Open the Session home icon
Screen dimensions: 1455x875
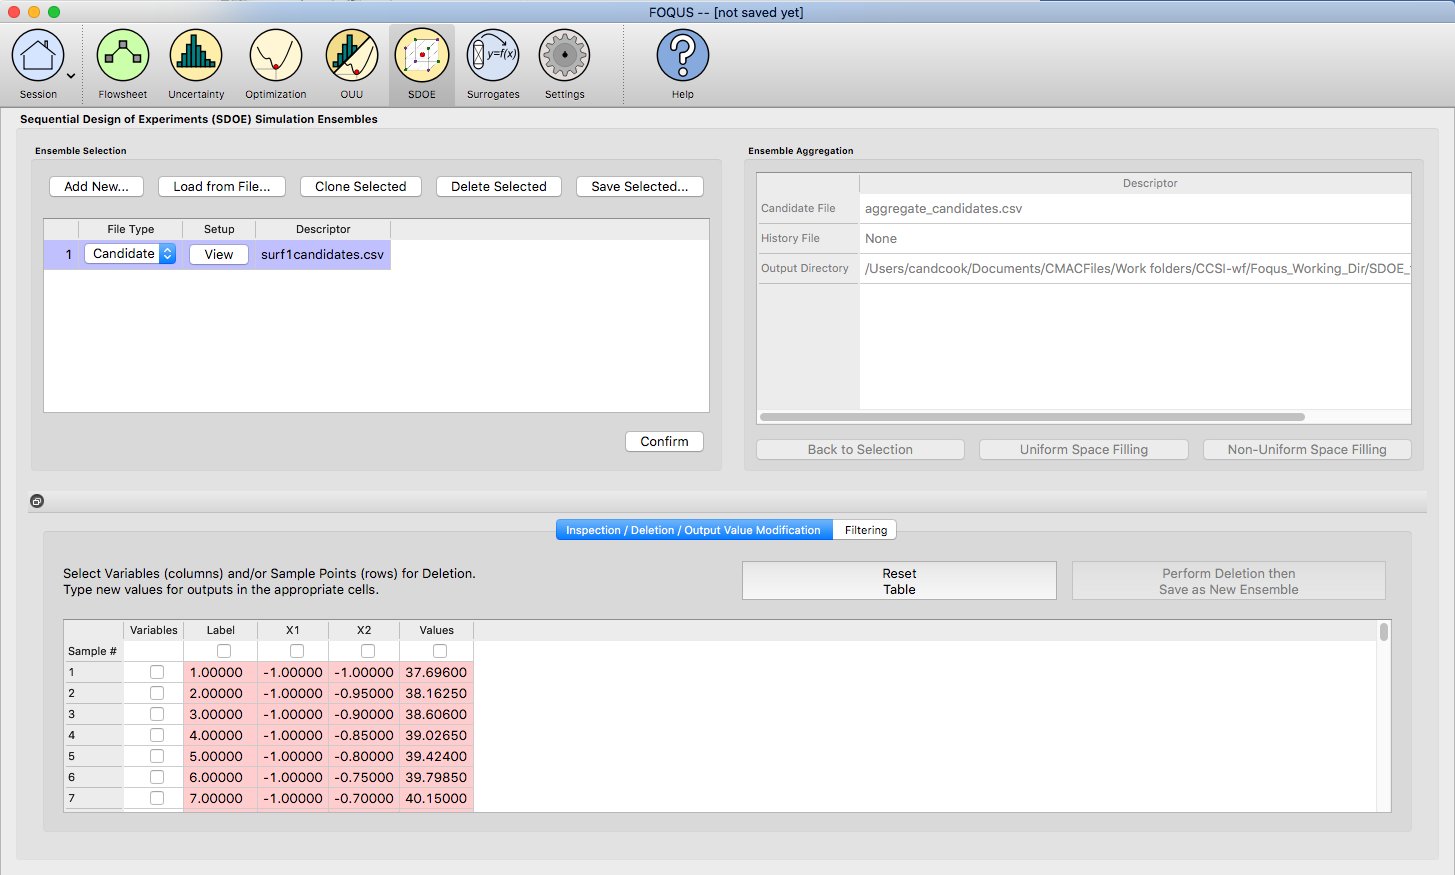(x=38, y=56)
